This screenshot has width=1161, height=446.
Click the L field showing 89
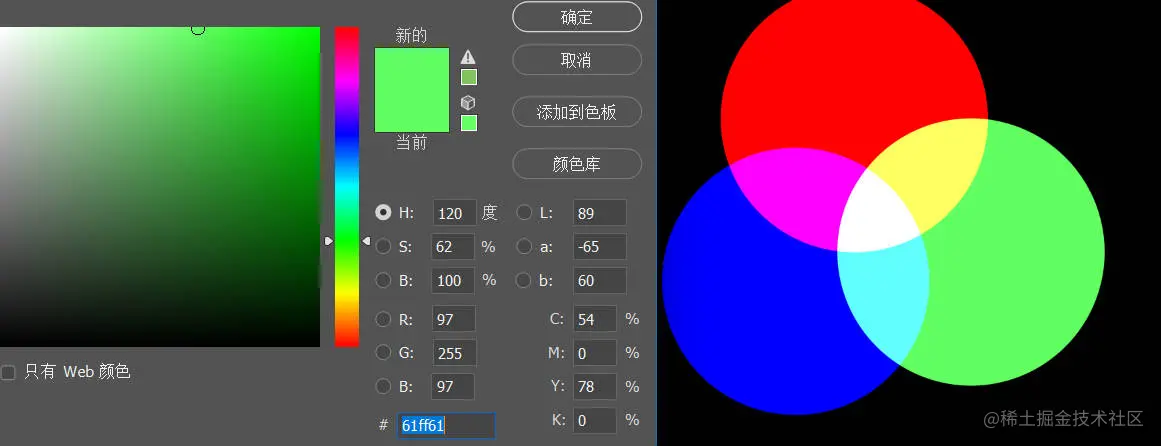[600, 213]
